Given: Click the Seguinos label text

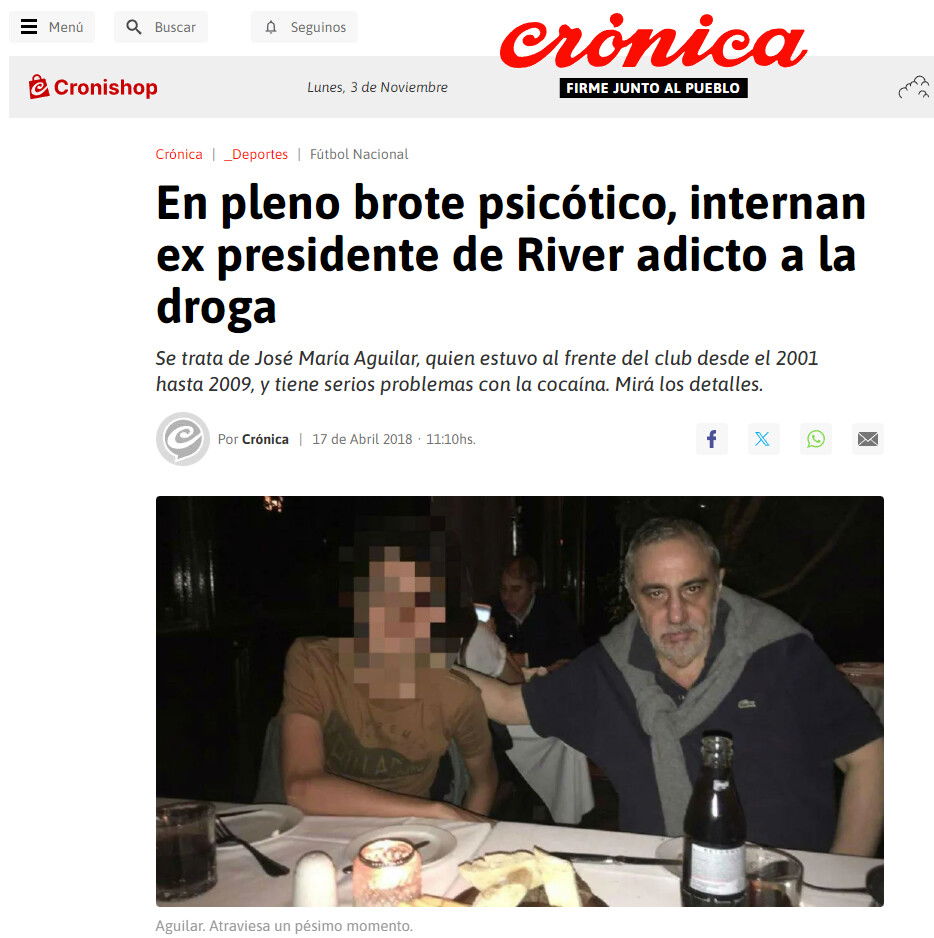Looking at the screenshot, I should click(318, 27).
